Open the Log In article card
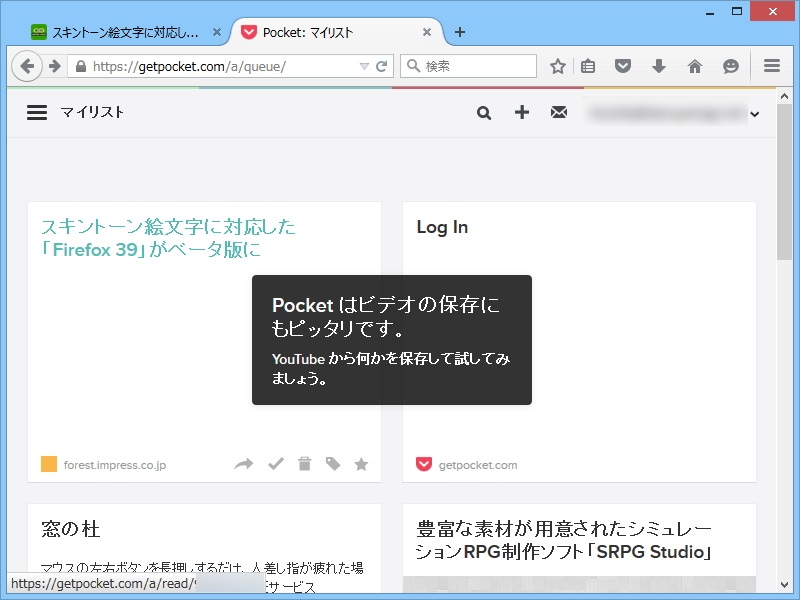 coord(441,227)
